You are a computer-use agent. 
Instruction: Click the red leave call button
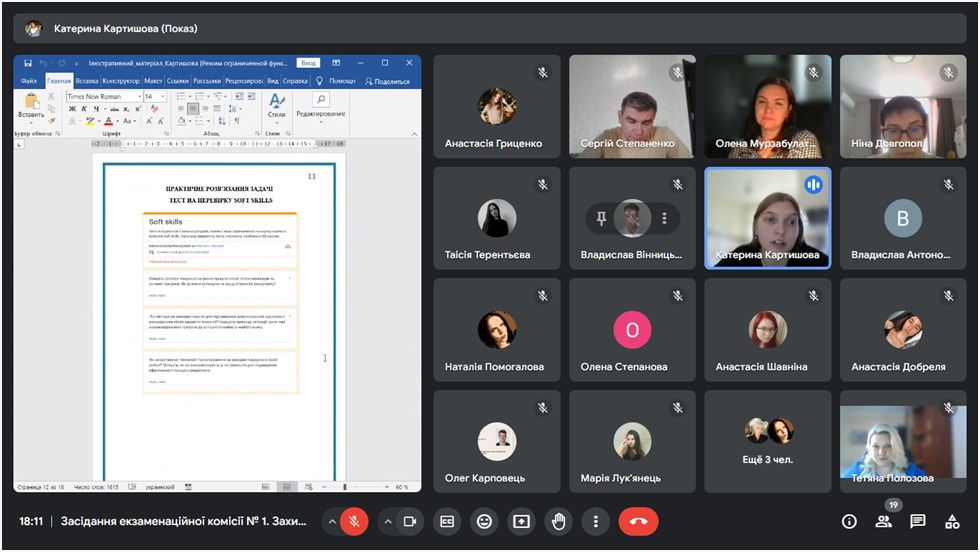click(638, 521)
